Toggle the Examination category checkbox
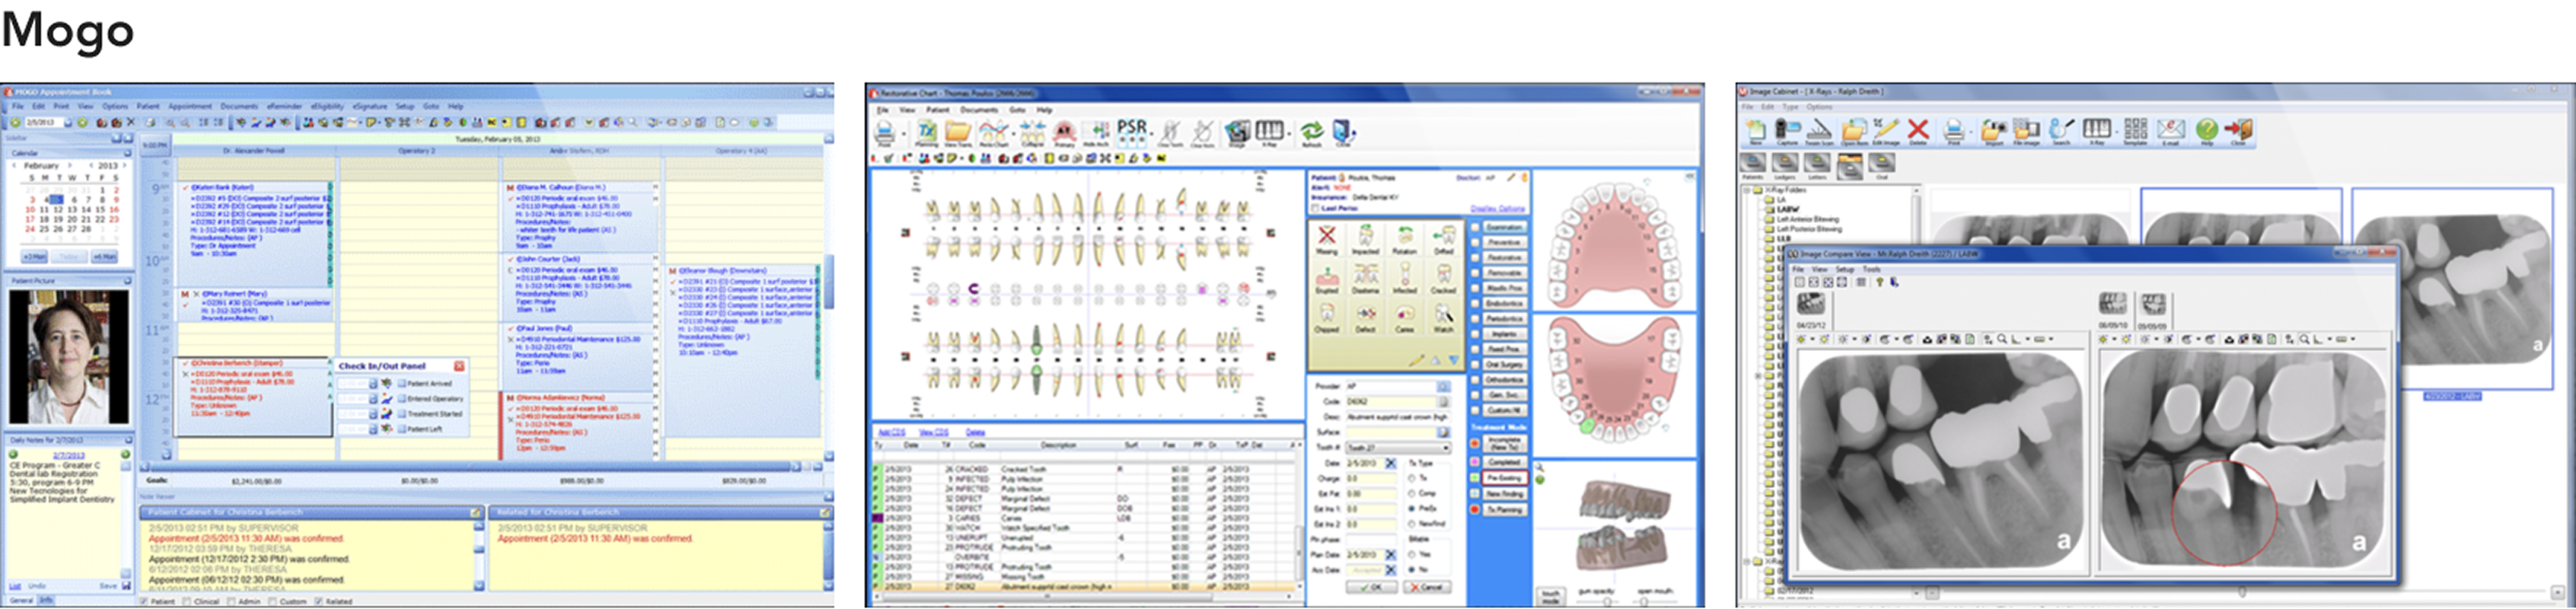 1475,227
